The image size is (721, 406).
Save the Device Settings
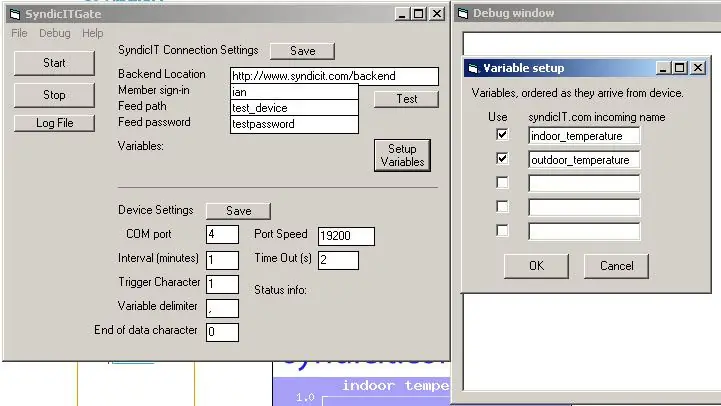(x=238, y=211)
